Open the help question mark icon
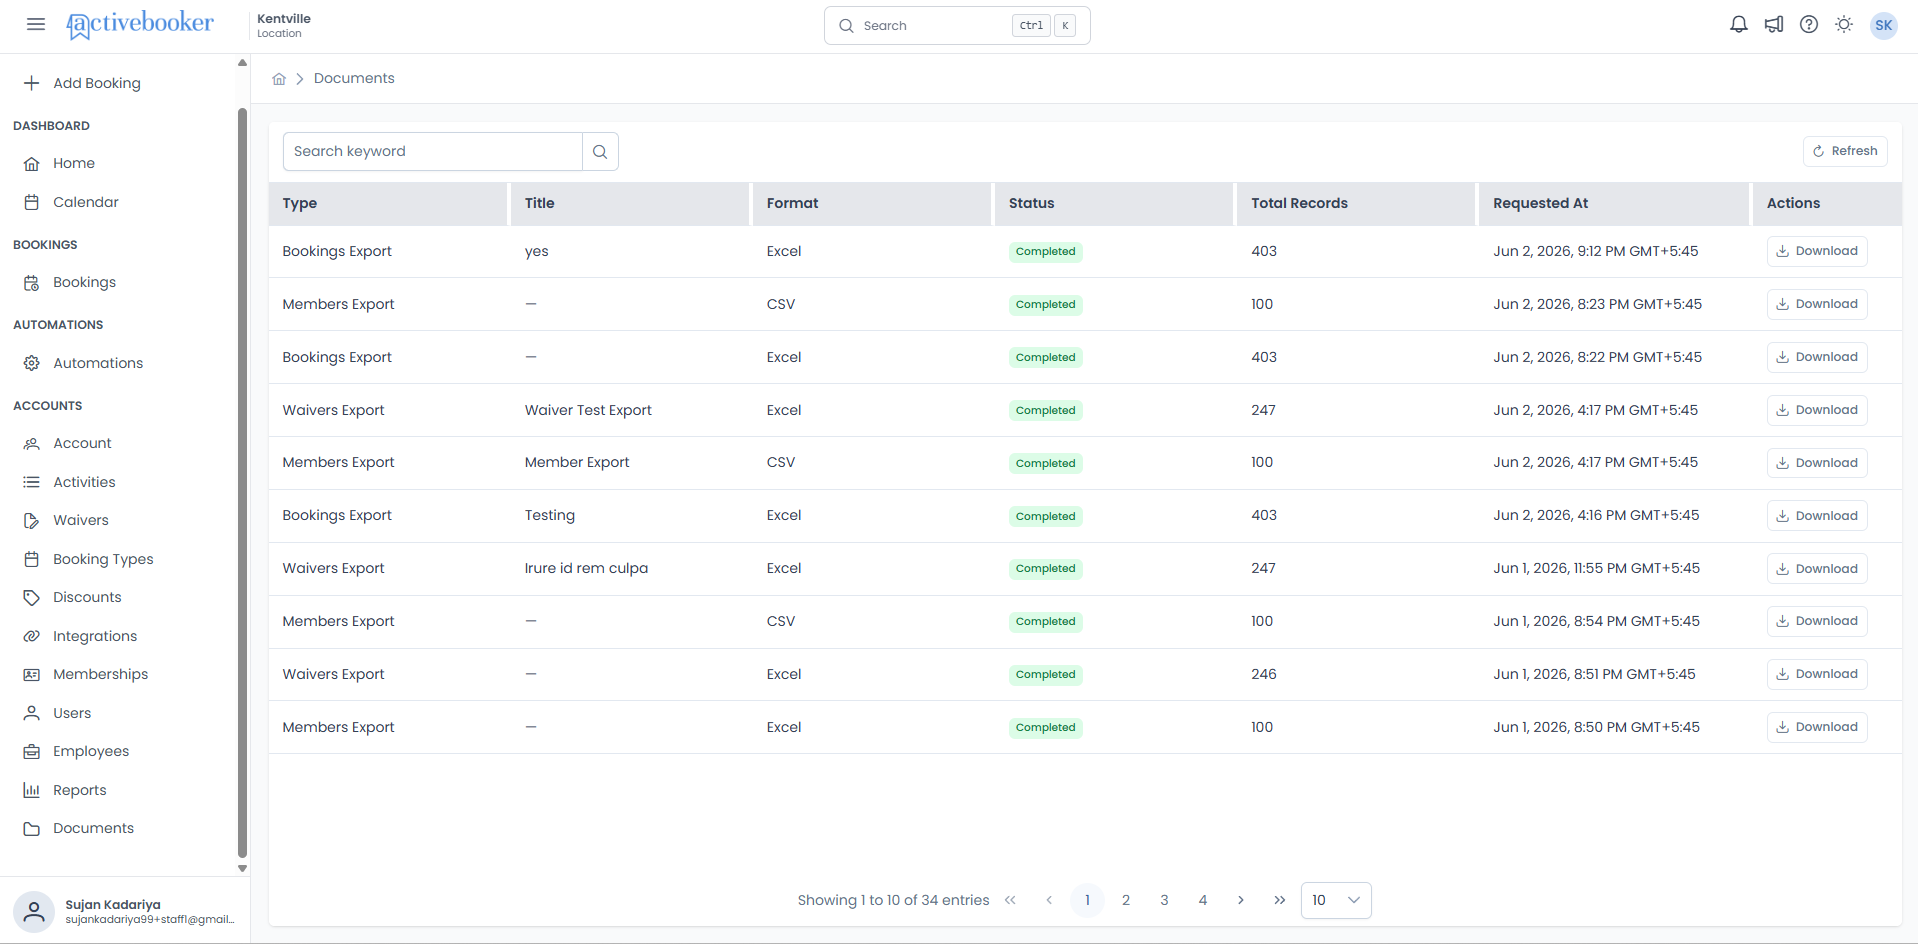The width and height of the screenshot is (1918, 944). point(1809,25)
